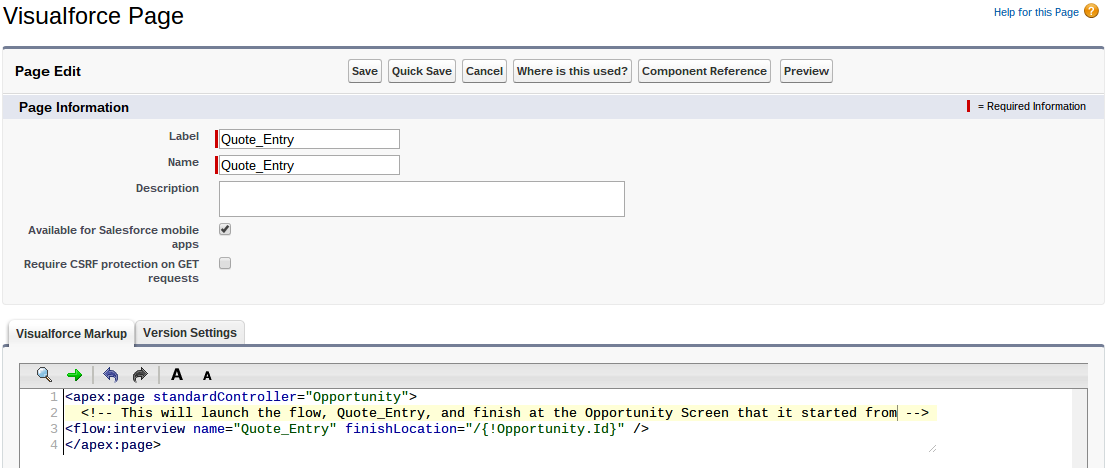Open Where is this used?
Image resolution: width=1107 pixels, height=468 pixels.
coord(572,71)
